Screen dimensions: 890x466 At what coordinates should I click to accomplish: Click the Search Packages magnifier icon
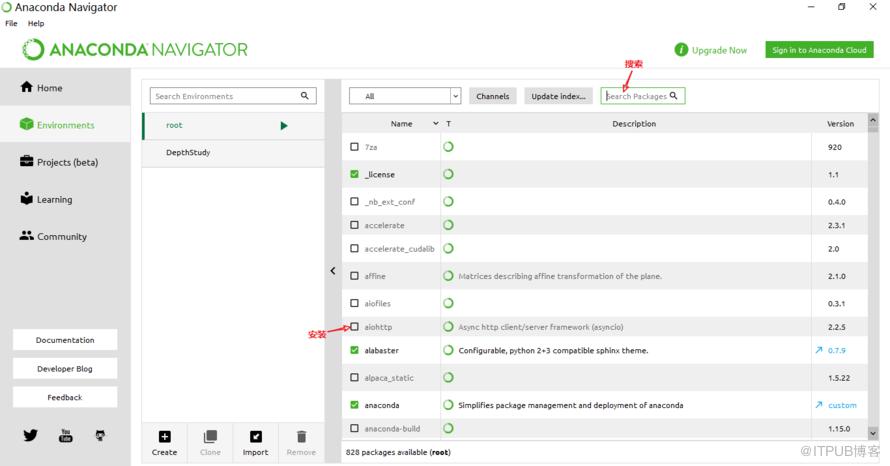[673, 95]
